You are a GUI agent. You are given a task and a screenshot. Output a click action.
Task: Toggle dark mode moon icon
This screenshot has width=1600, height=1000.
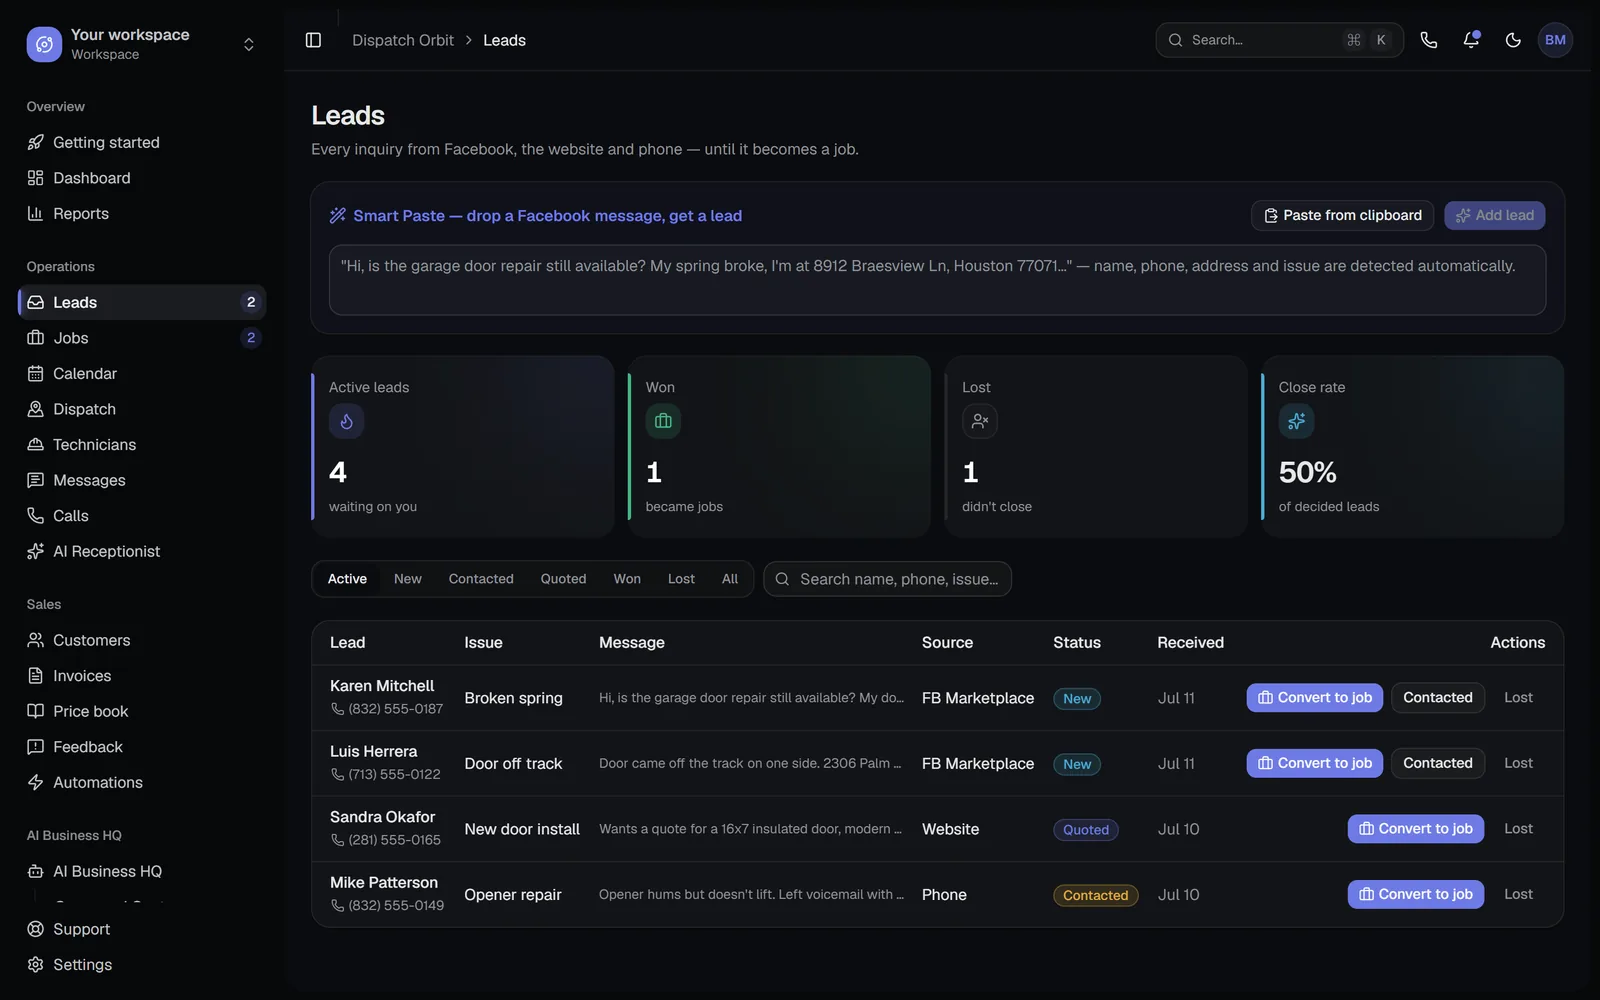click(1513, 40)
